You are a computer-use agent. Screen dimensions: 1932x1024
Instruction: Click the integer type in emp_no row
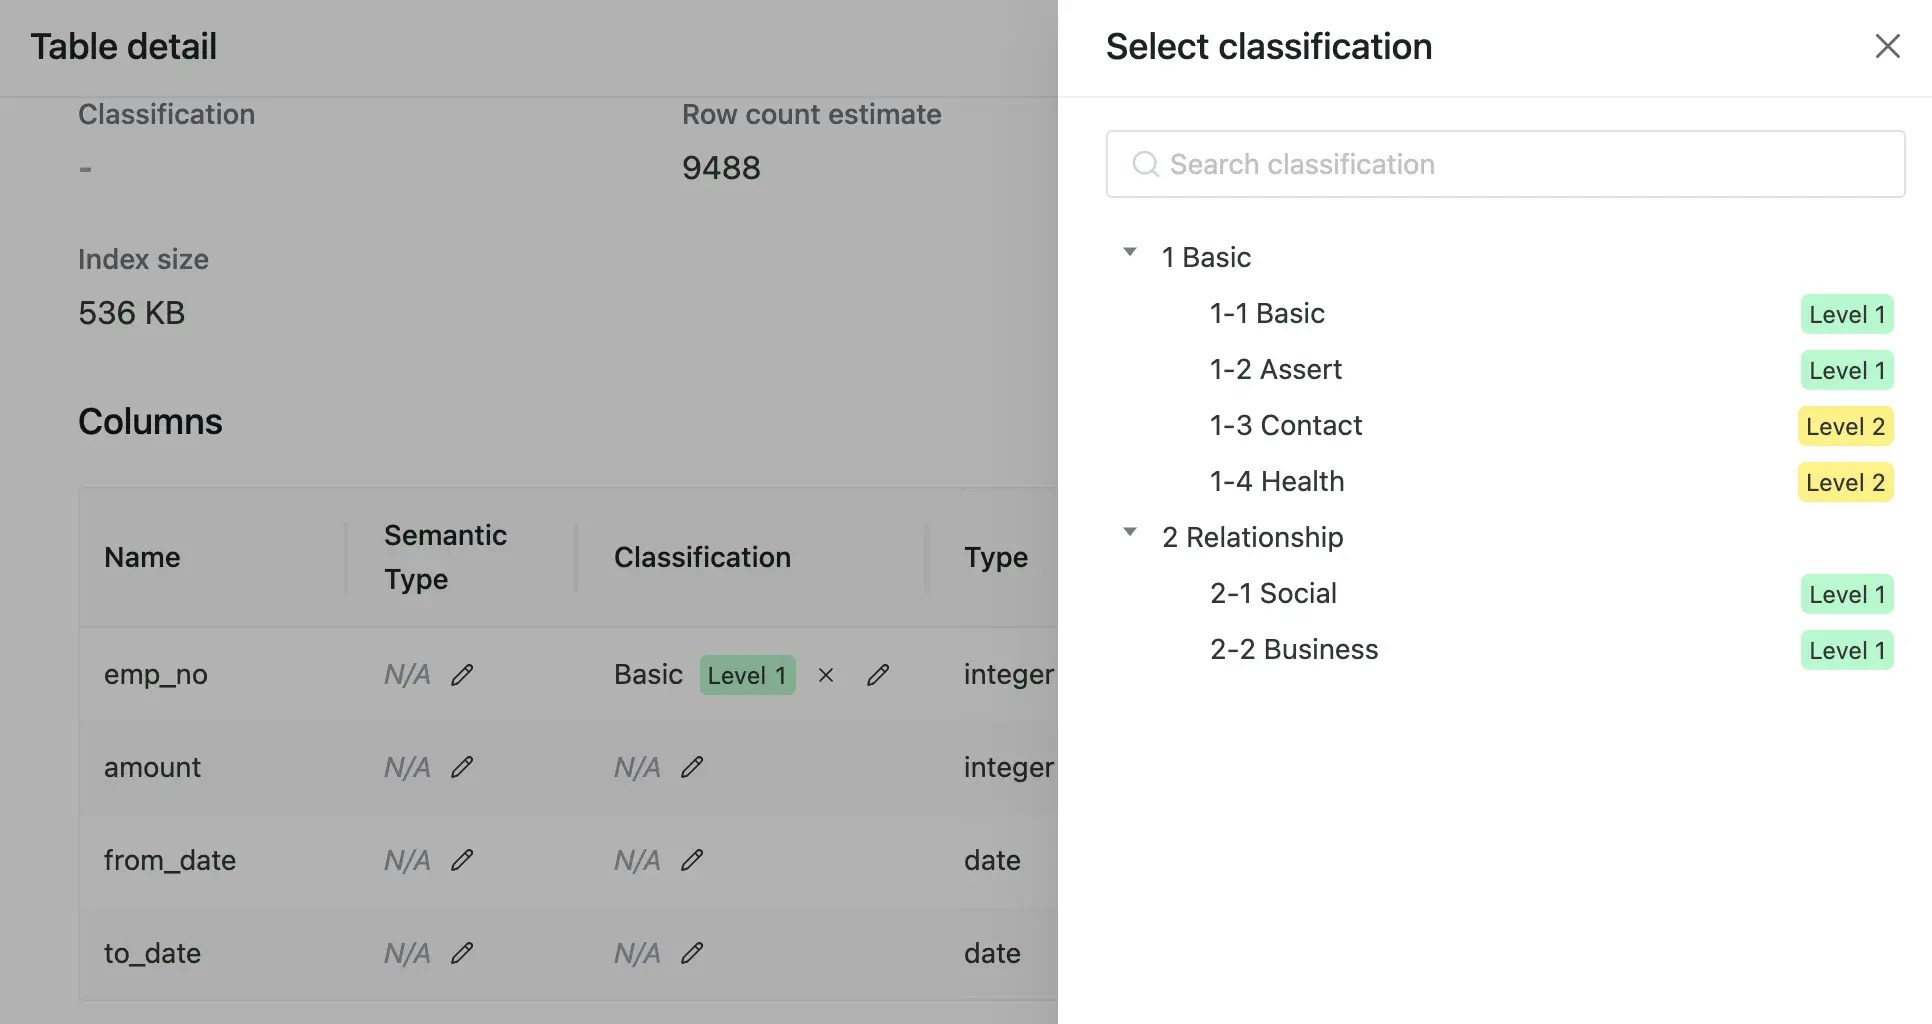[x=1009, y=675]
